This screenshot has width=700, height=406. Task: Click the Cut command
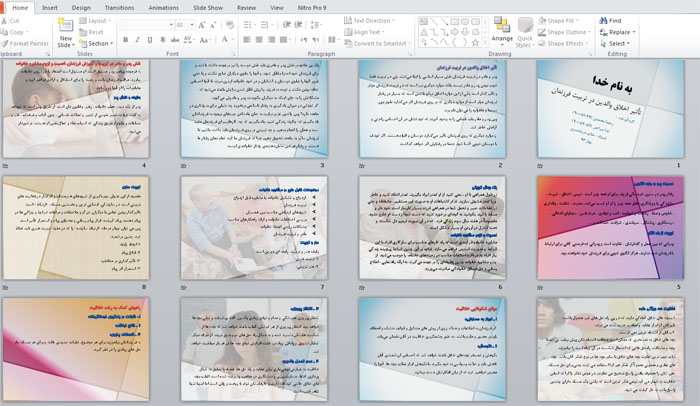point(14,20)
